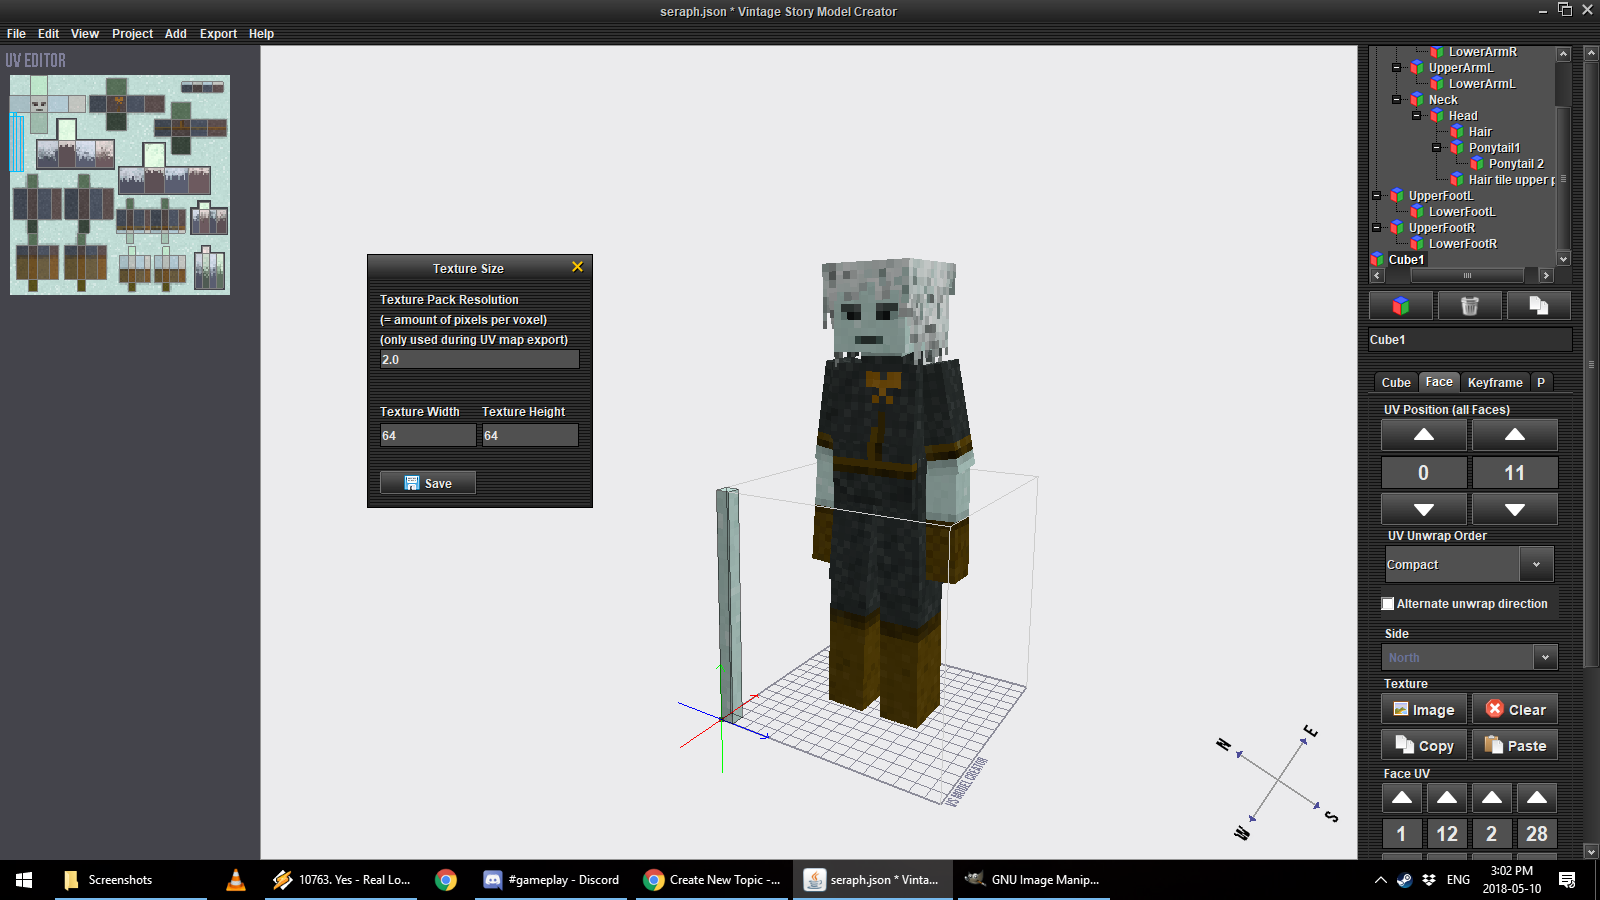1600x900 pixels.
Task: Select the Hair element in tree
Action: click(x=1480, y=132)
